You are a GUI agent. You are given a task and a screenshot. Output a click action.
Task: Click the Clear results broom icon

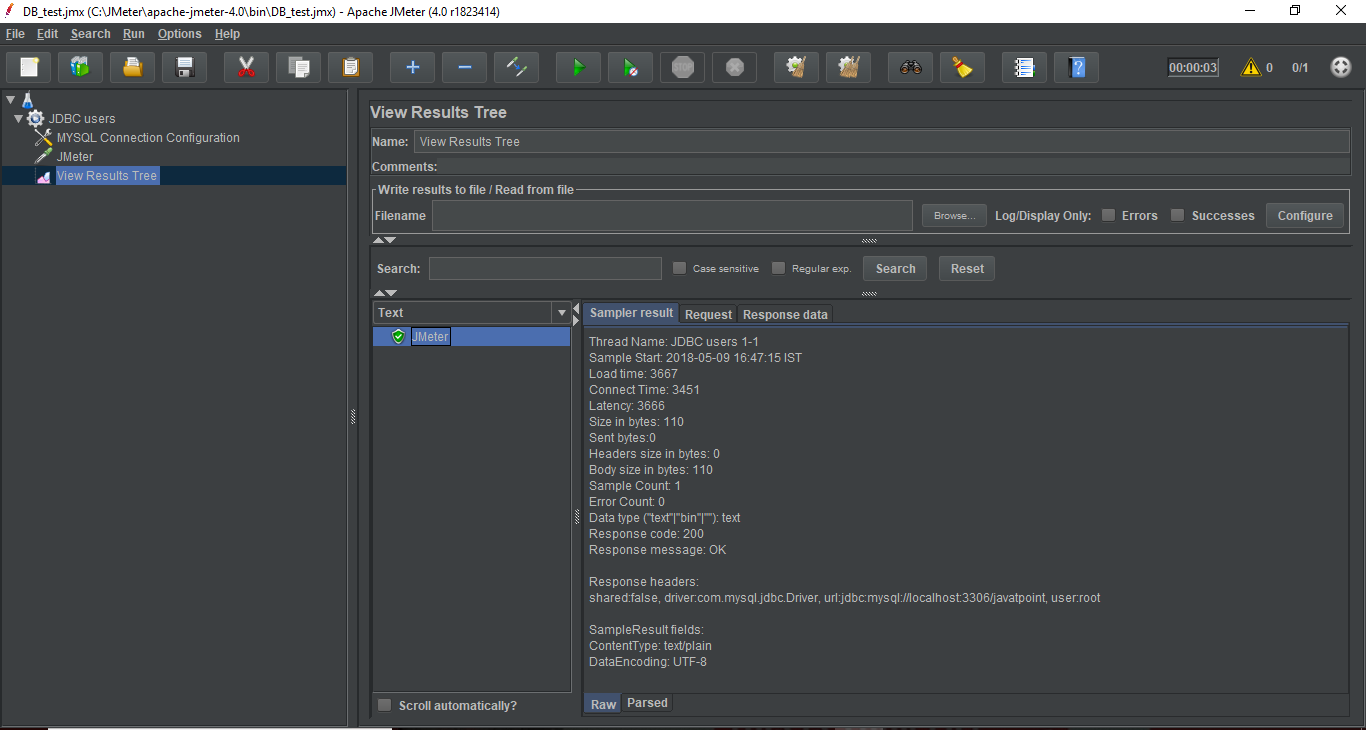click(x=796, y=68)
